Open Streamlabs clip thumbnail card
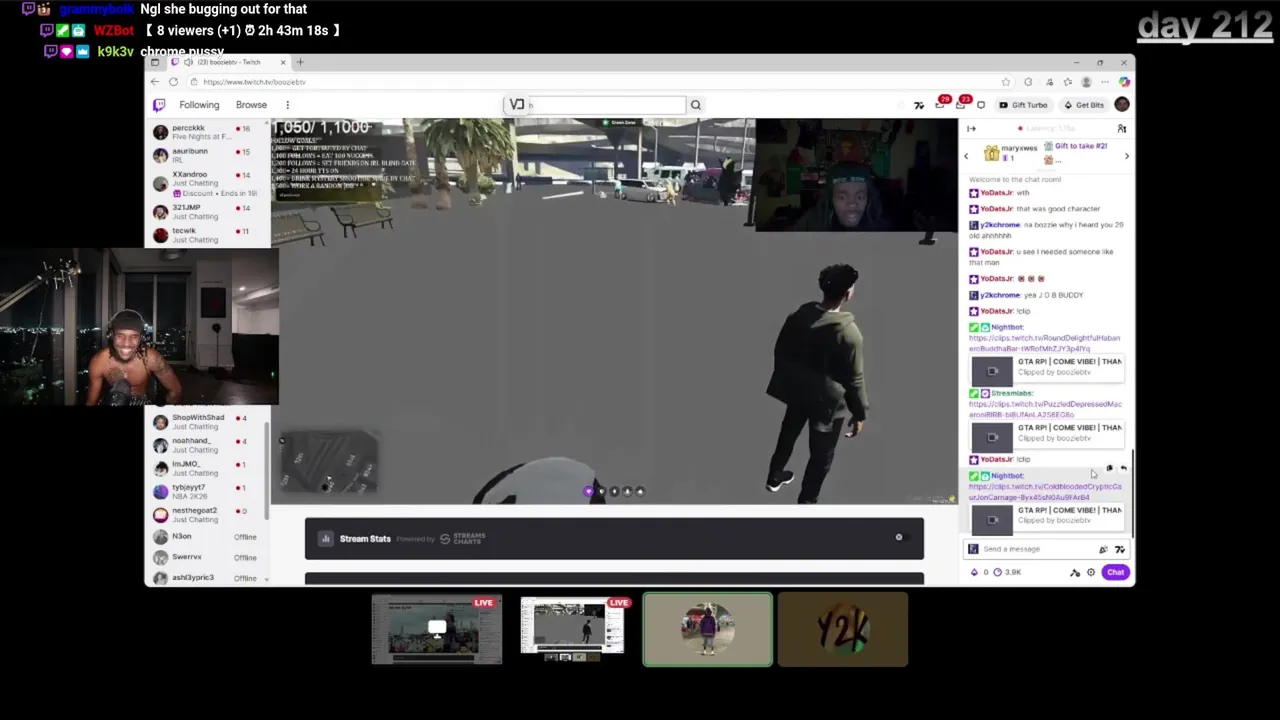This screenshot has height=720, width=1280. [x=1047, y=435]
